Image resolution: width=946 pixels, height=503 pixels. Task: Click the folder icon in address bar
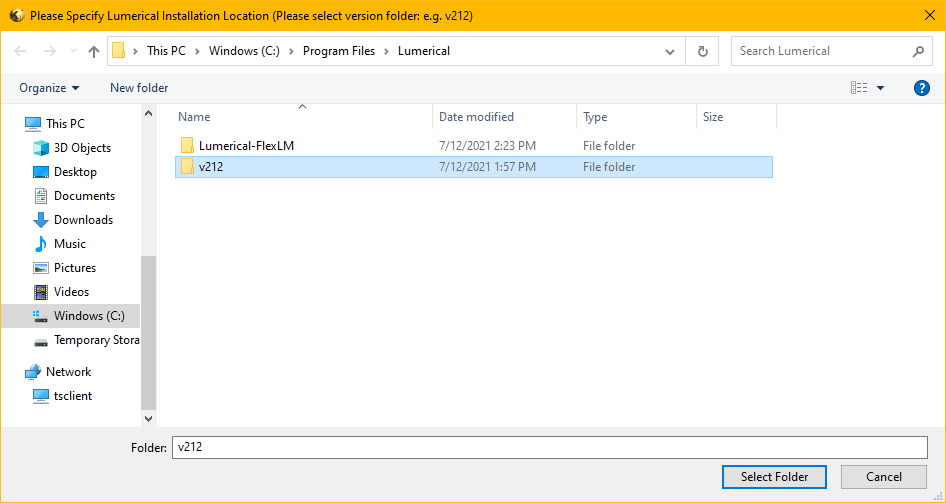[x=119, y=51]
